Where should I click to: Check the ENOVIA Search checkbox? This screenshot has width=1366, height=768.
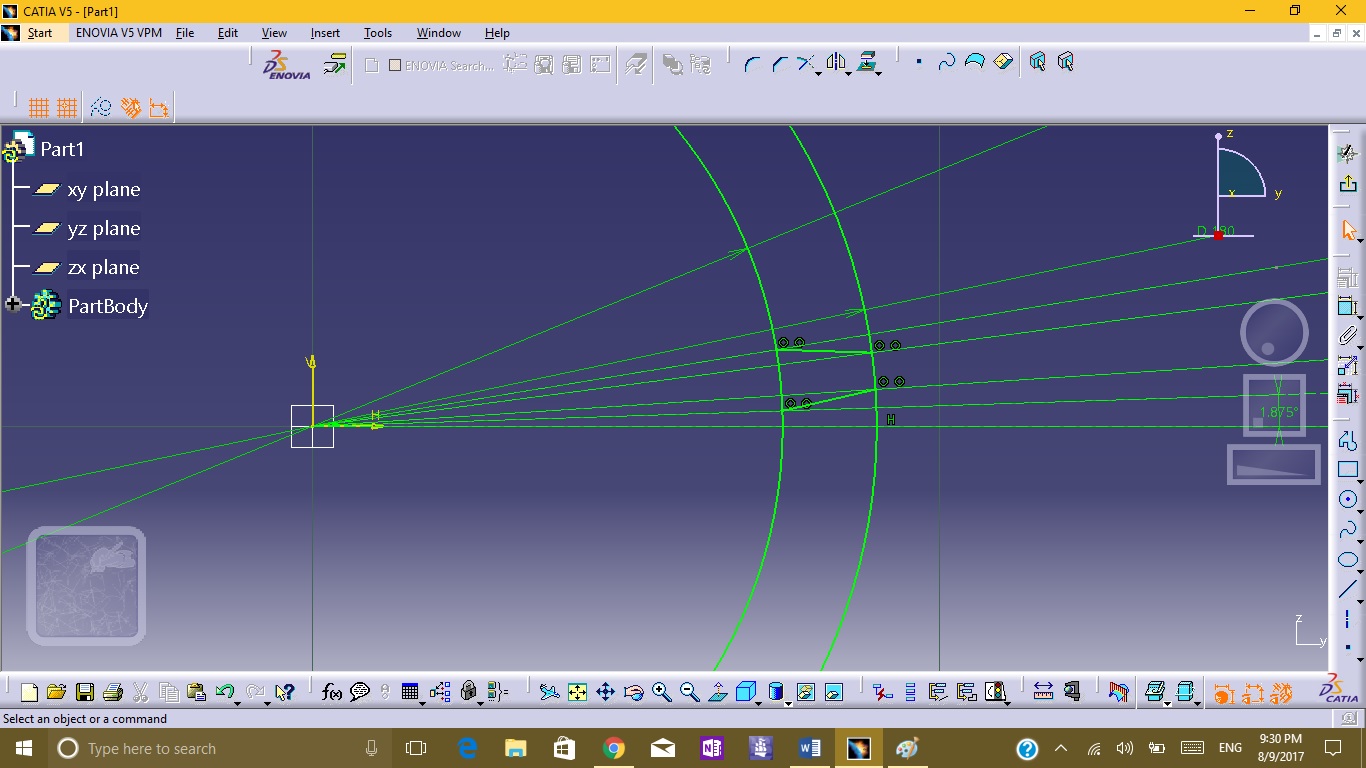(395, 65)
